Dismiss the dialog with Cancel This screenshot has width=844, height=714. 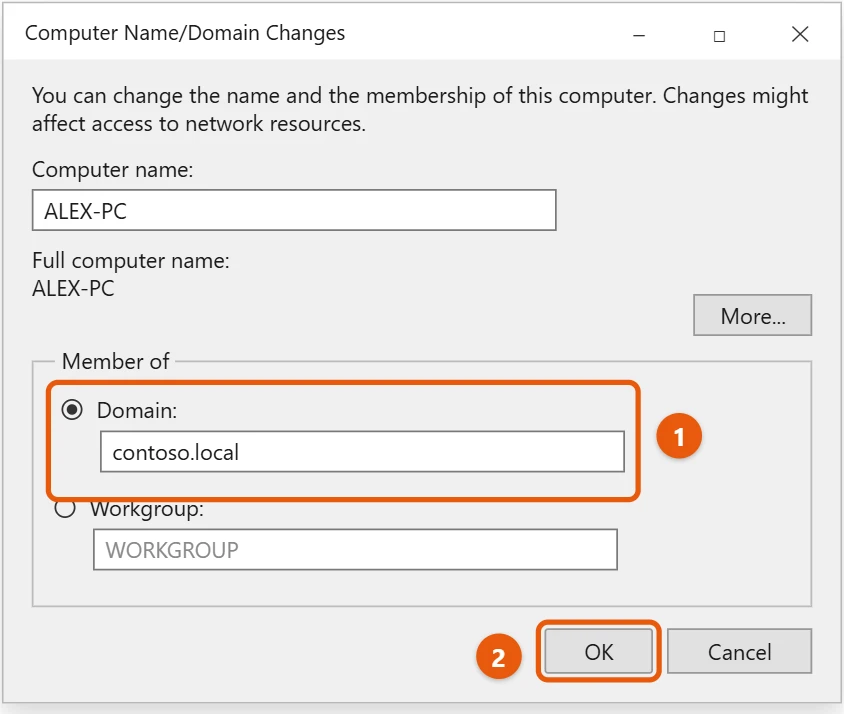740,652
